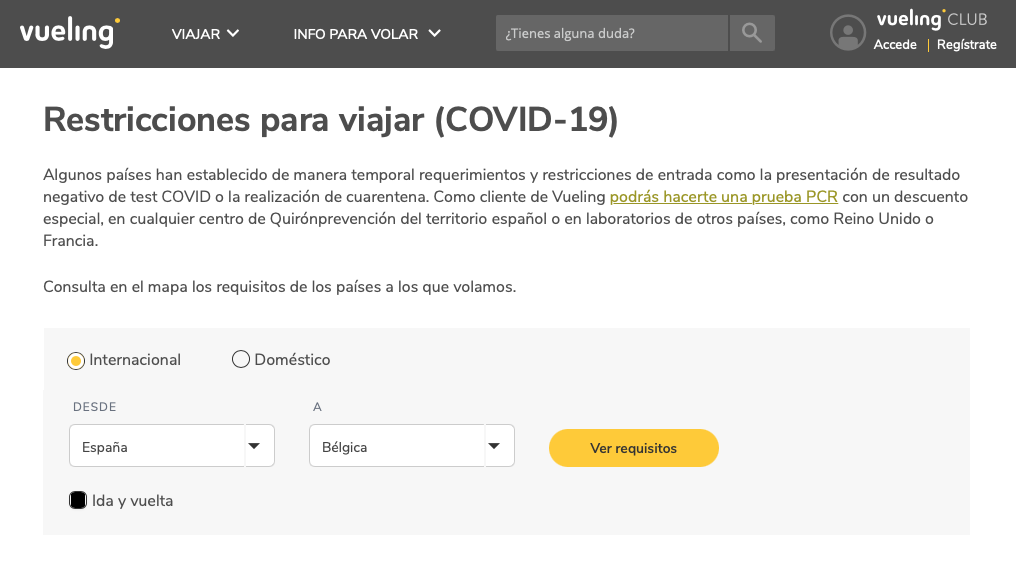The width and height of the screenshot is (1016, 565).
Task: Open the VIAJAR menu
Action: (196, 34)
